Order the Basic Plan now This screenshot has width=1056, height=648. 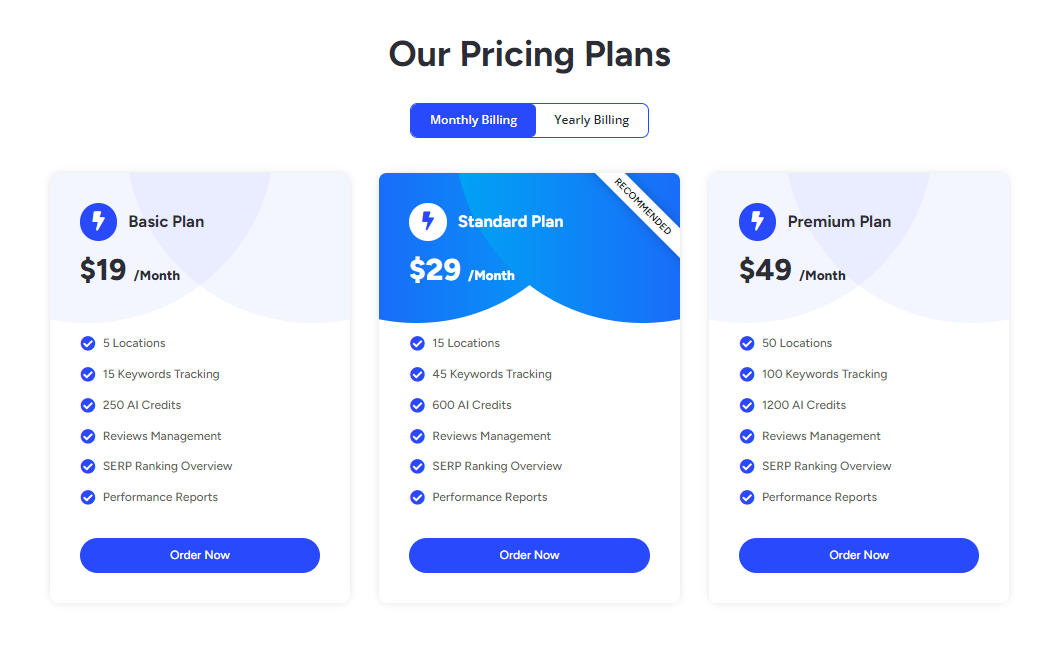coord(200,555)
